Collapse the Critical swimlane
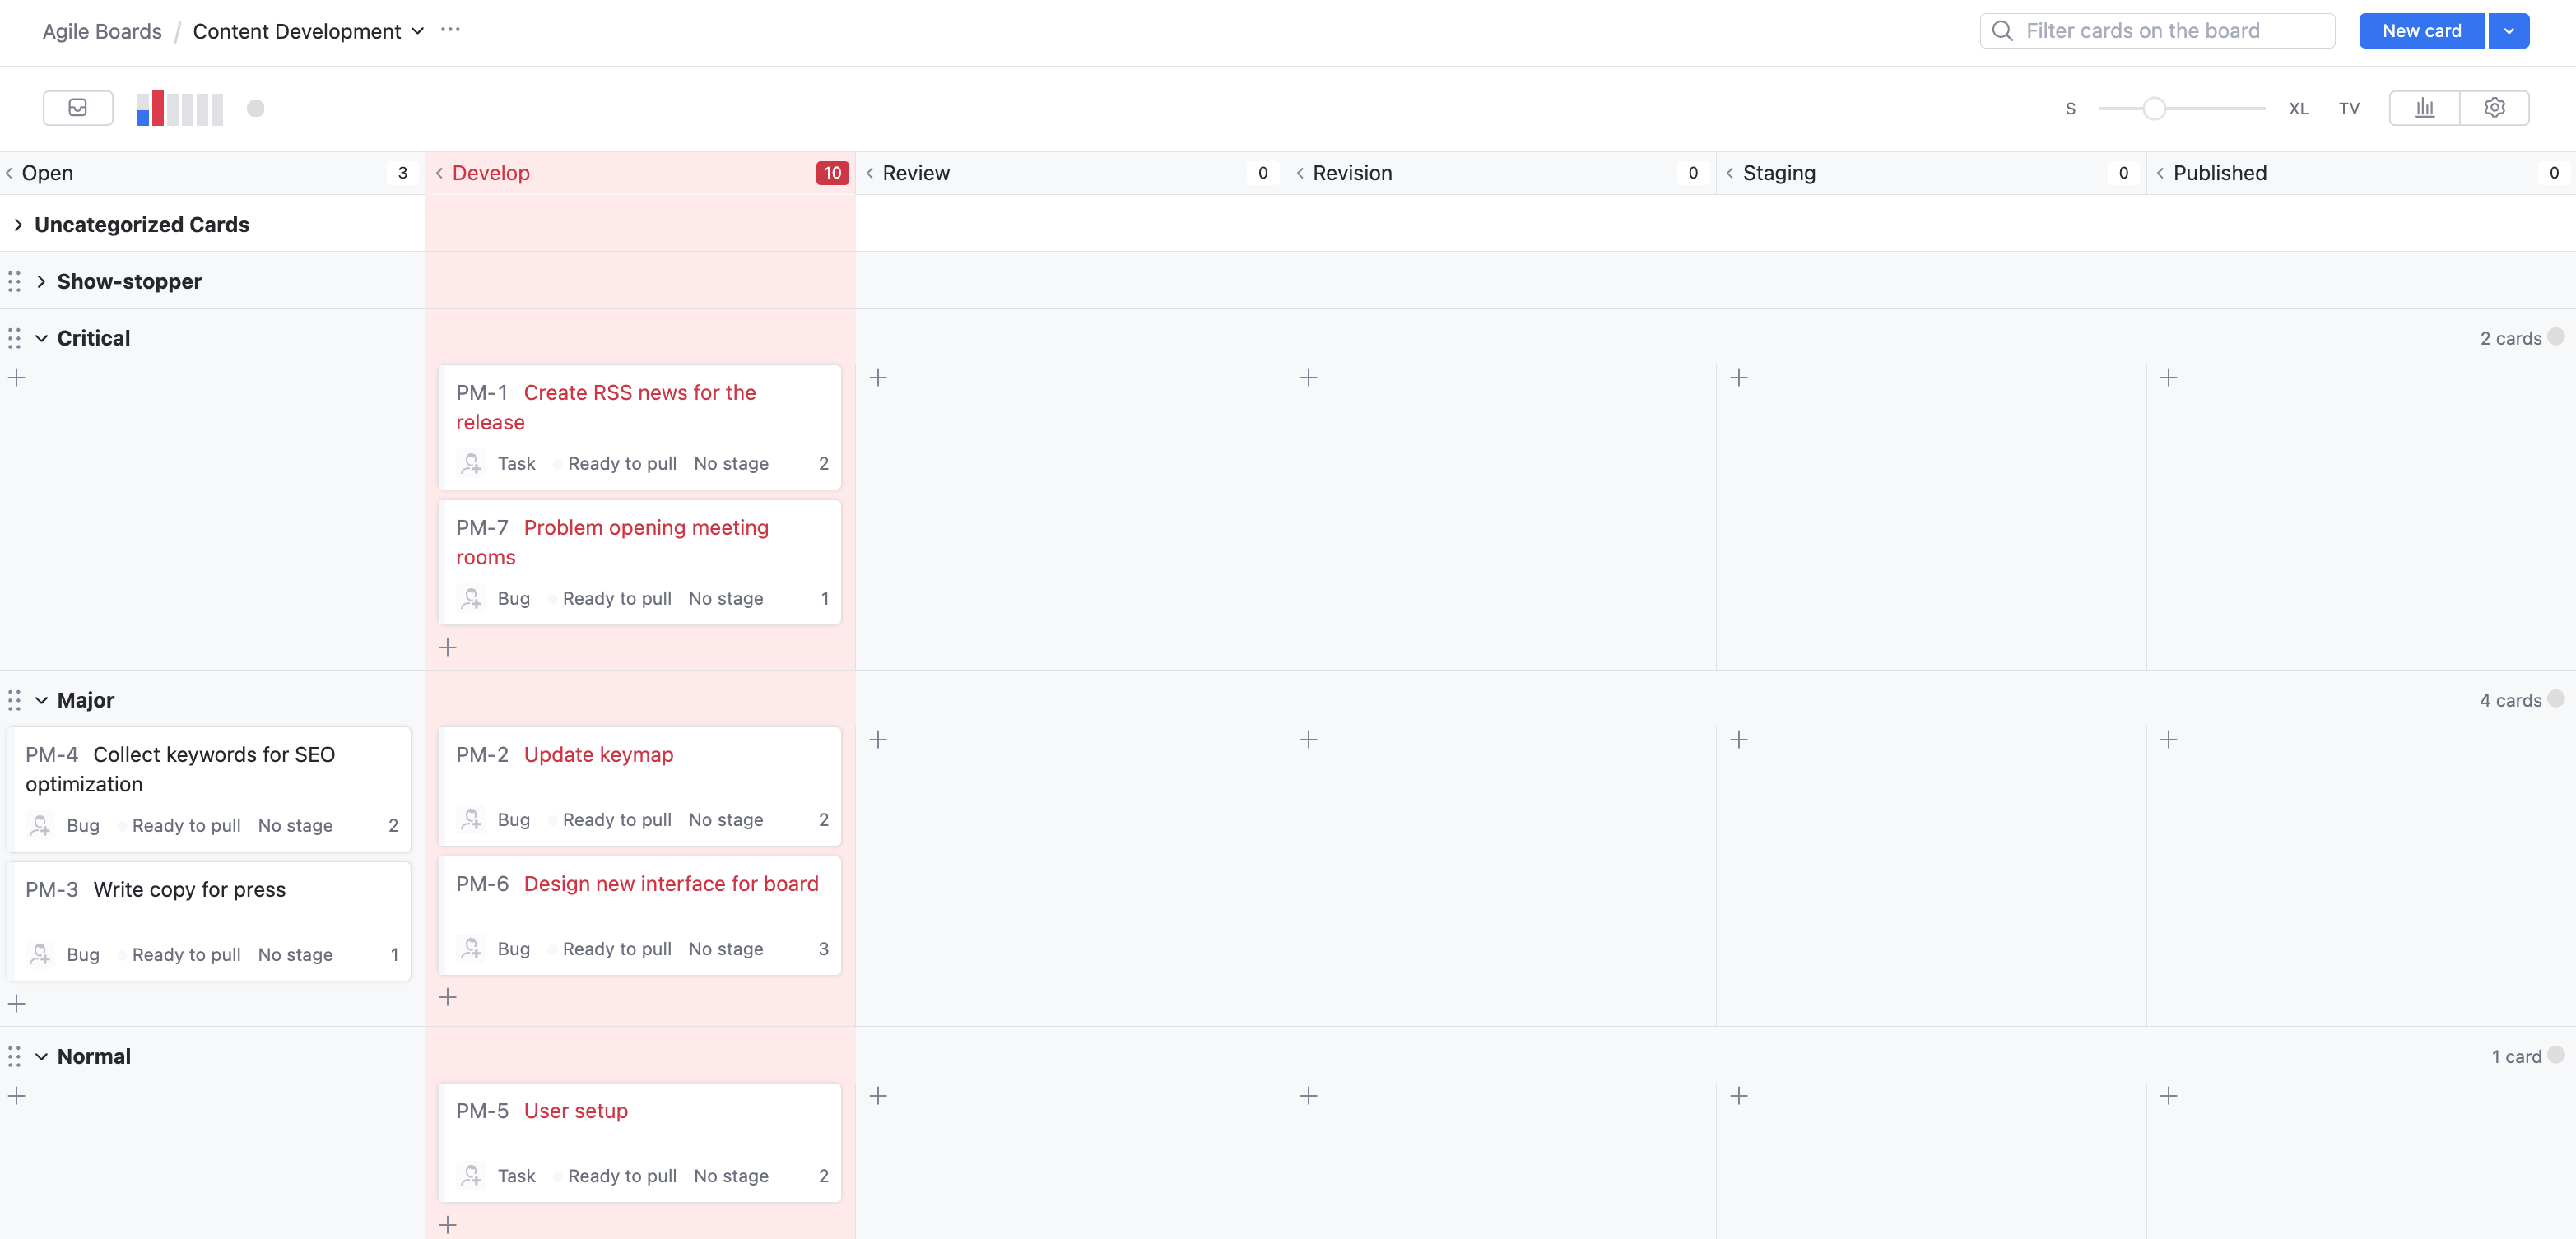This screenshot has height=1239, width=2576. (x=41, y=338)
